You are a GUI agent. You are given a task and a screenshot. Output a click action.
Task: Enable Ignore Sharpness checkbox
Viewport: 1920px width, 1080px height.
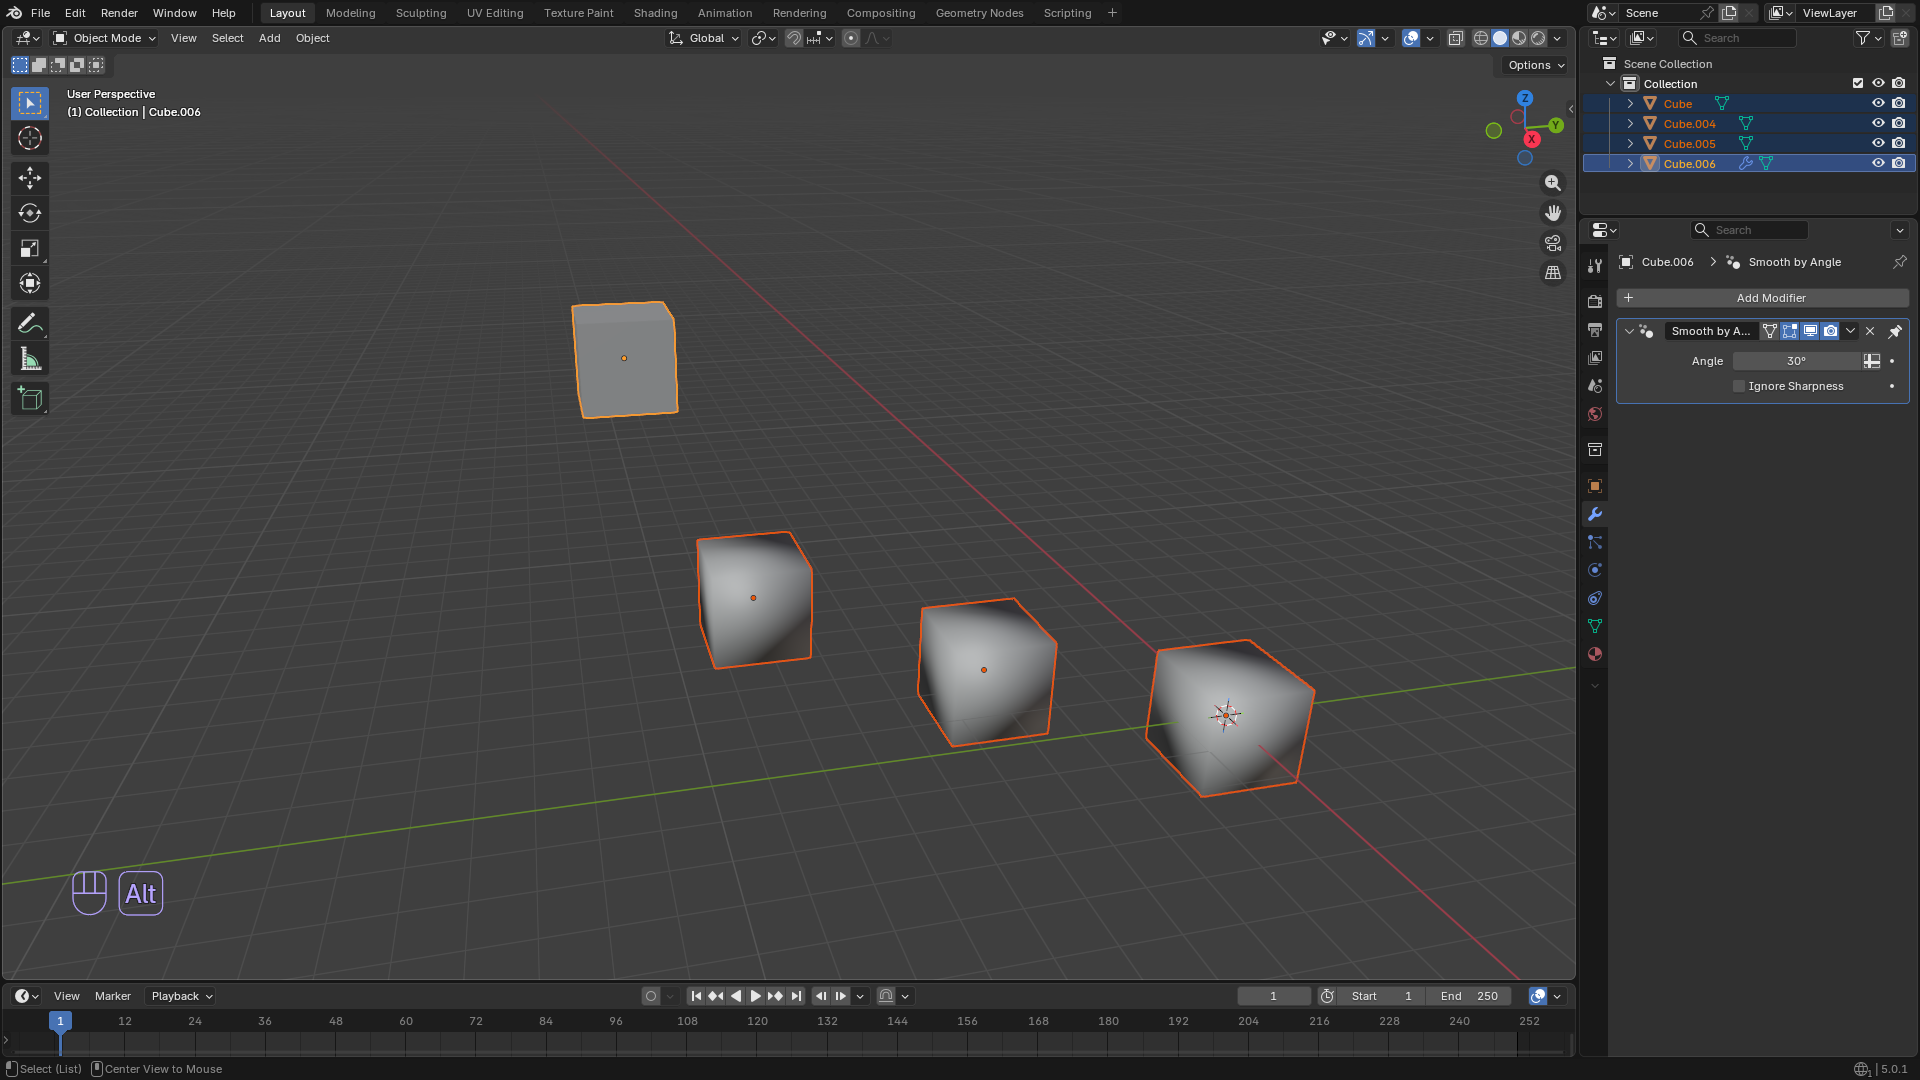1739,386
